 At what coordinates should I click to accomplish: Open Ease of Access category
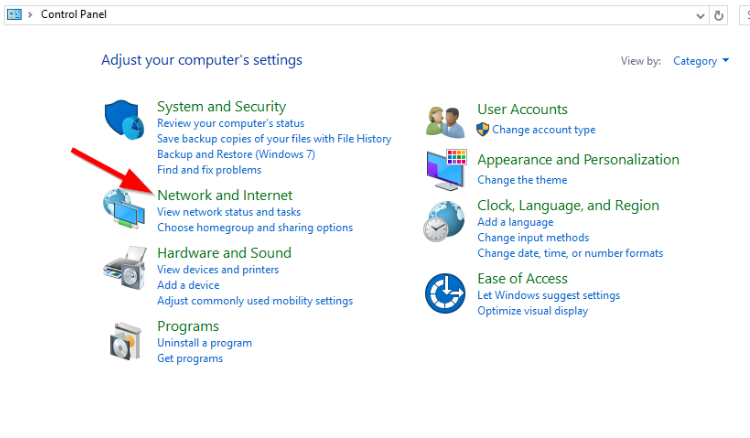pyautogui.click(x=522, y=278)
